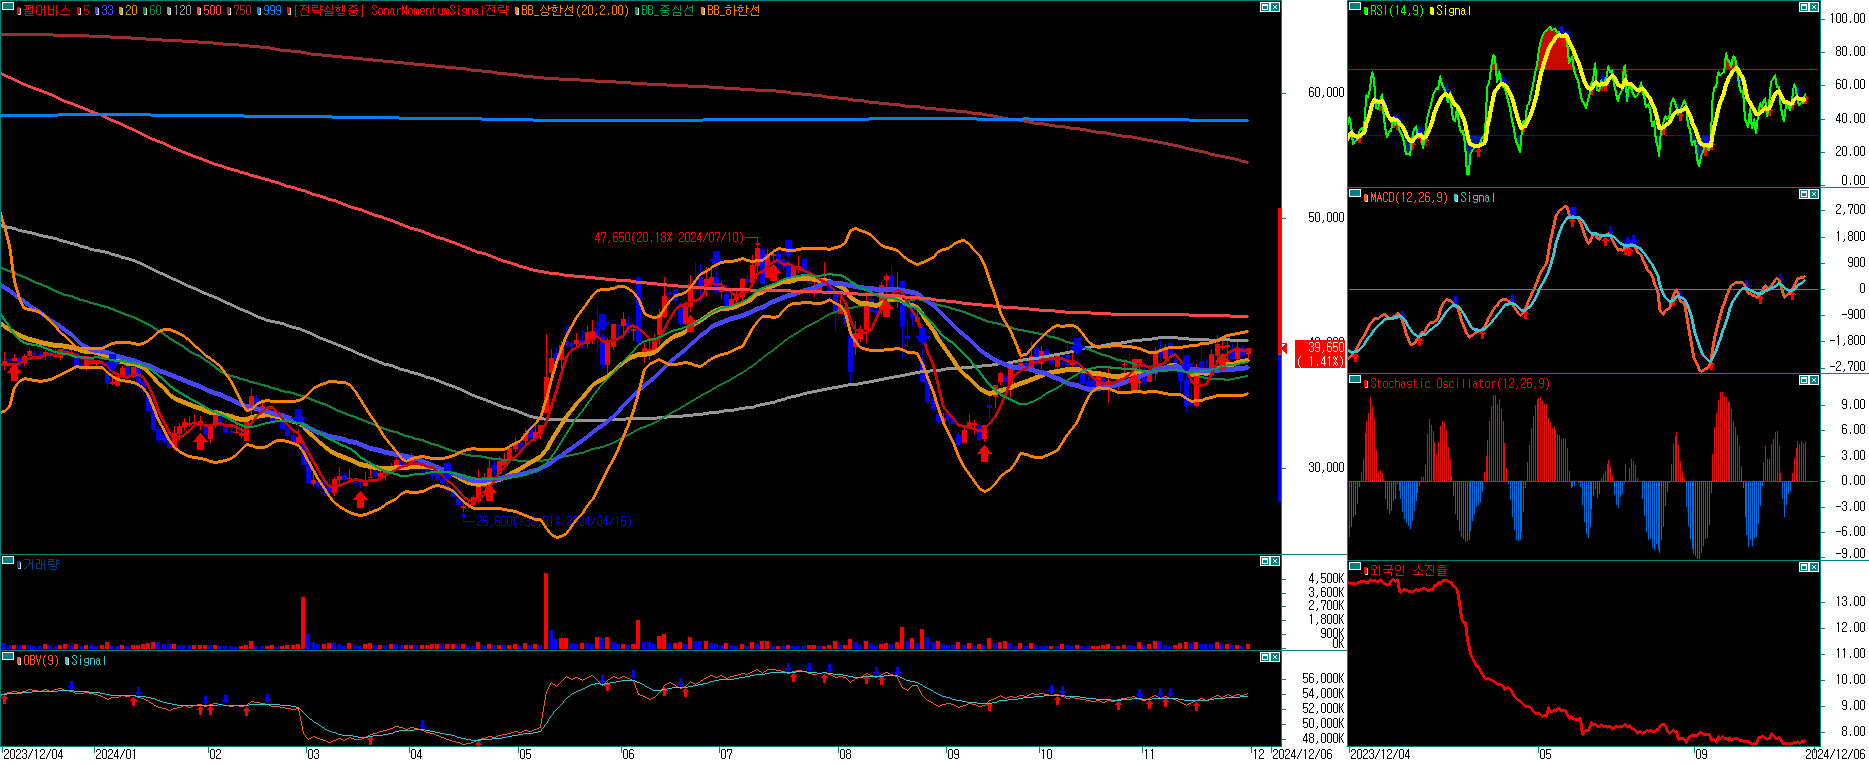Screen dimensions: 1869x764
Task: Click the 100.00 label on the RSI axis
Action: coord(1847,18)
